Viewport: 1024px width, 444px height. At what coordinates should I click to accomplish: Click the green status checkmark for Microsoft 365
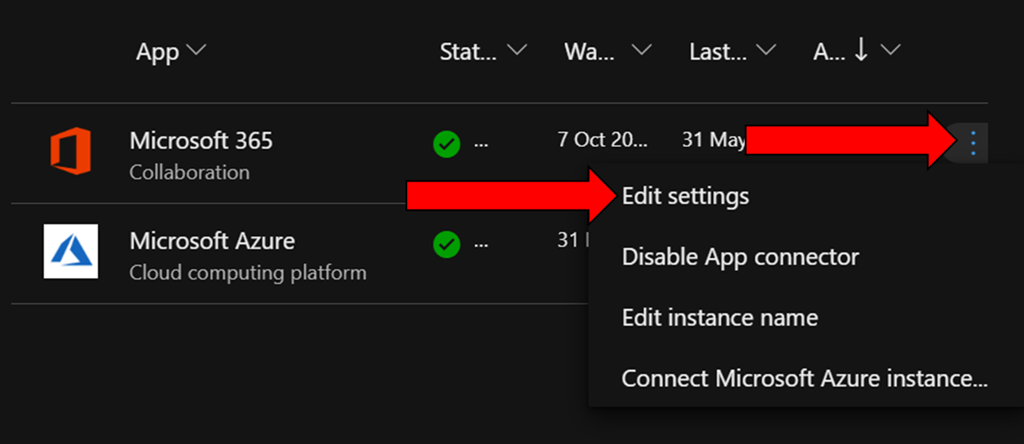click(x=446, y=144)
